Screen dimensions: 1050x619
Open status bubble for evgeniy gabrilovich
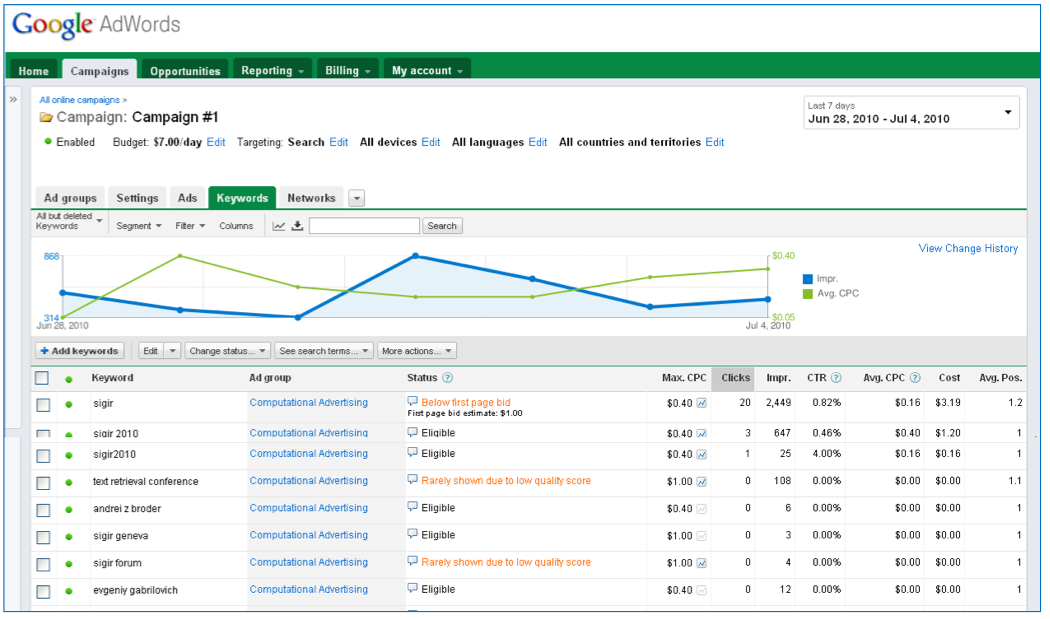(412, 589)
